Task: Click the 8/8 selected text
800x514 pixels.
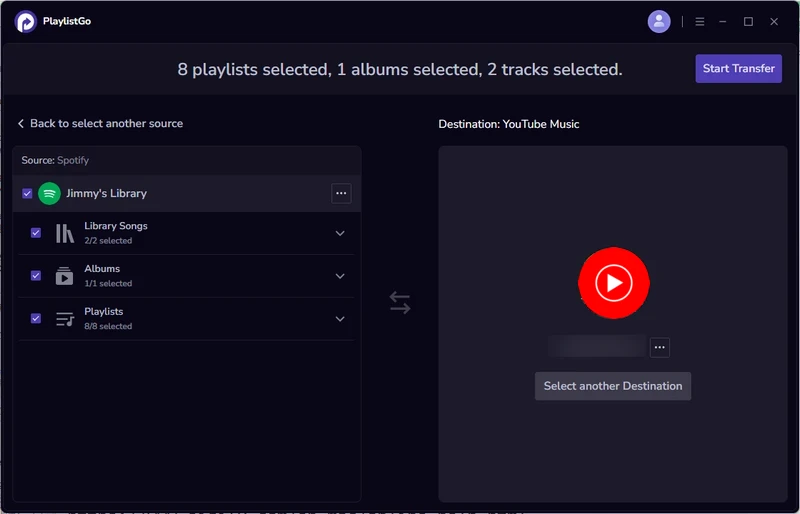Action: (x=108, y=326)
